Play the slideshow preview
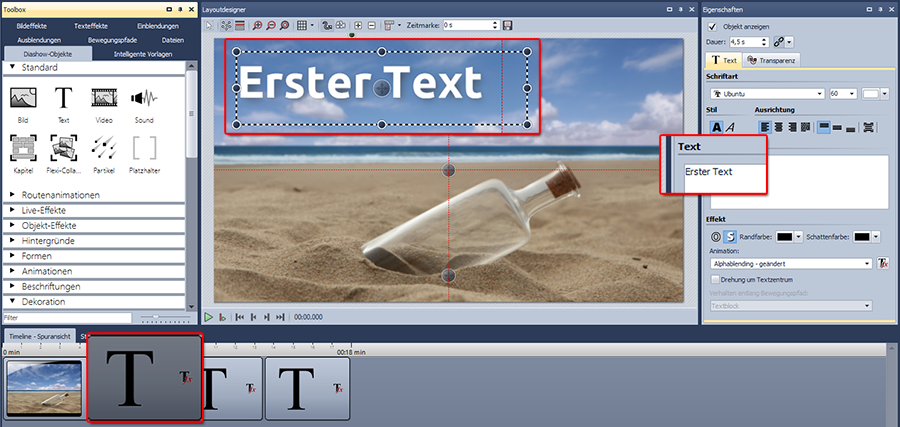 pos(209,317)
